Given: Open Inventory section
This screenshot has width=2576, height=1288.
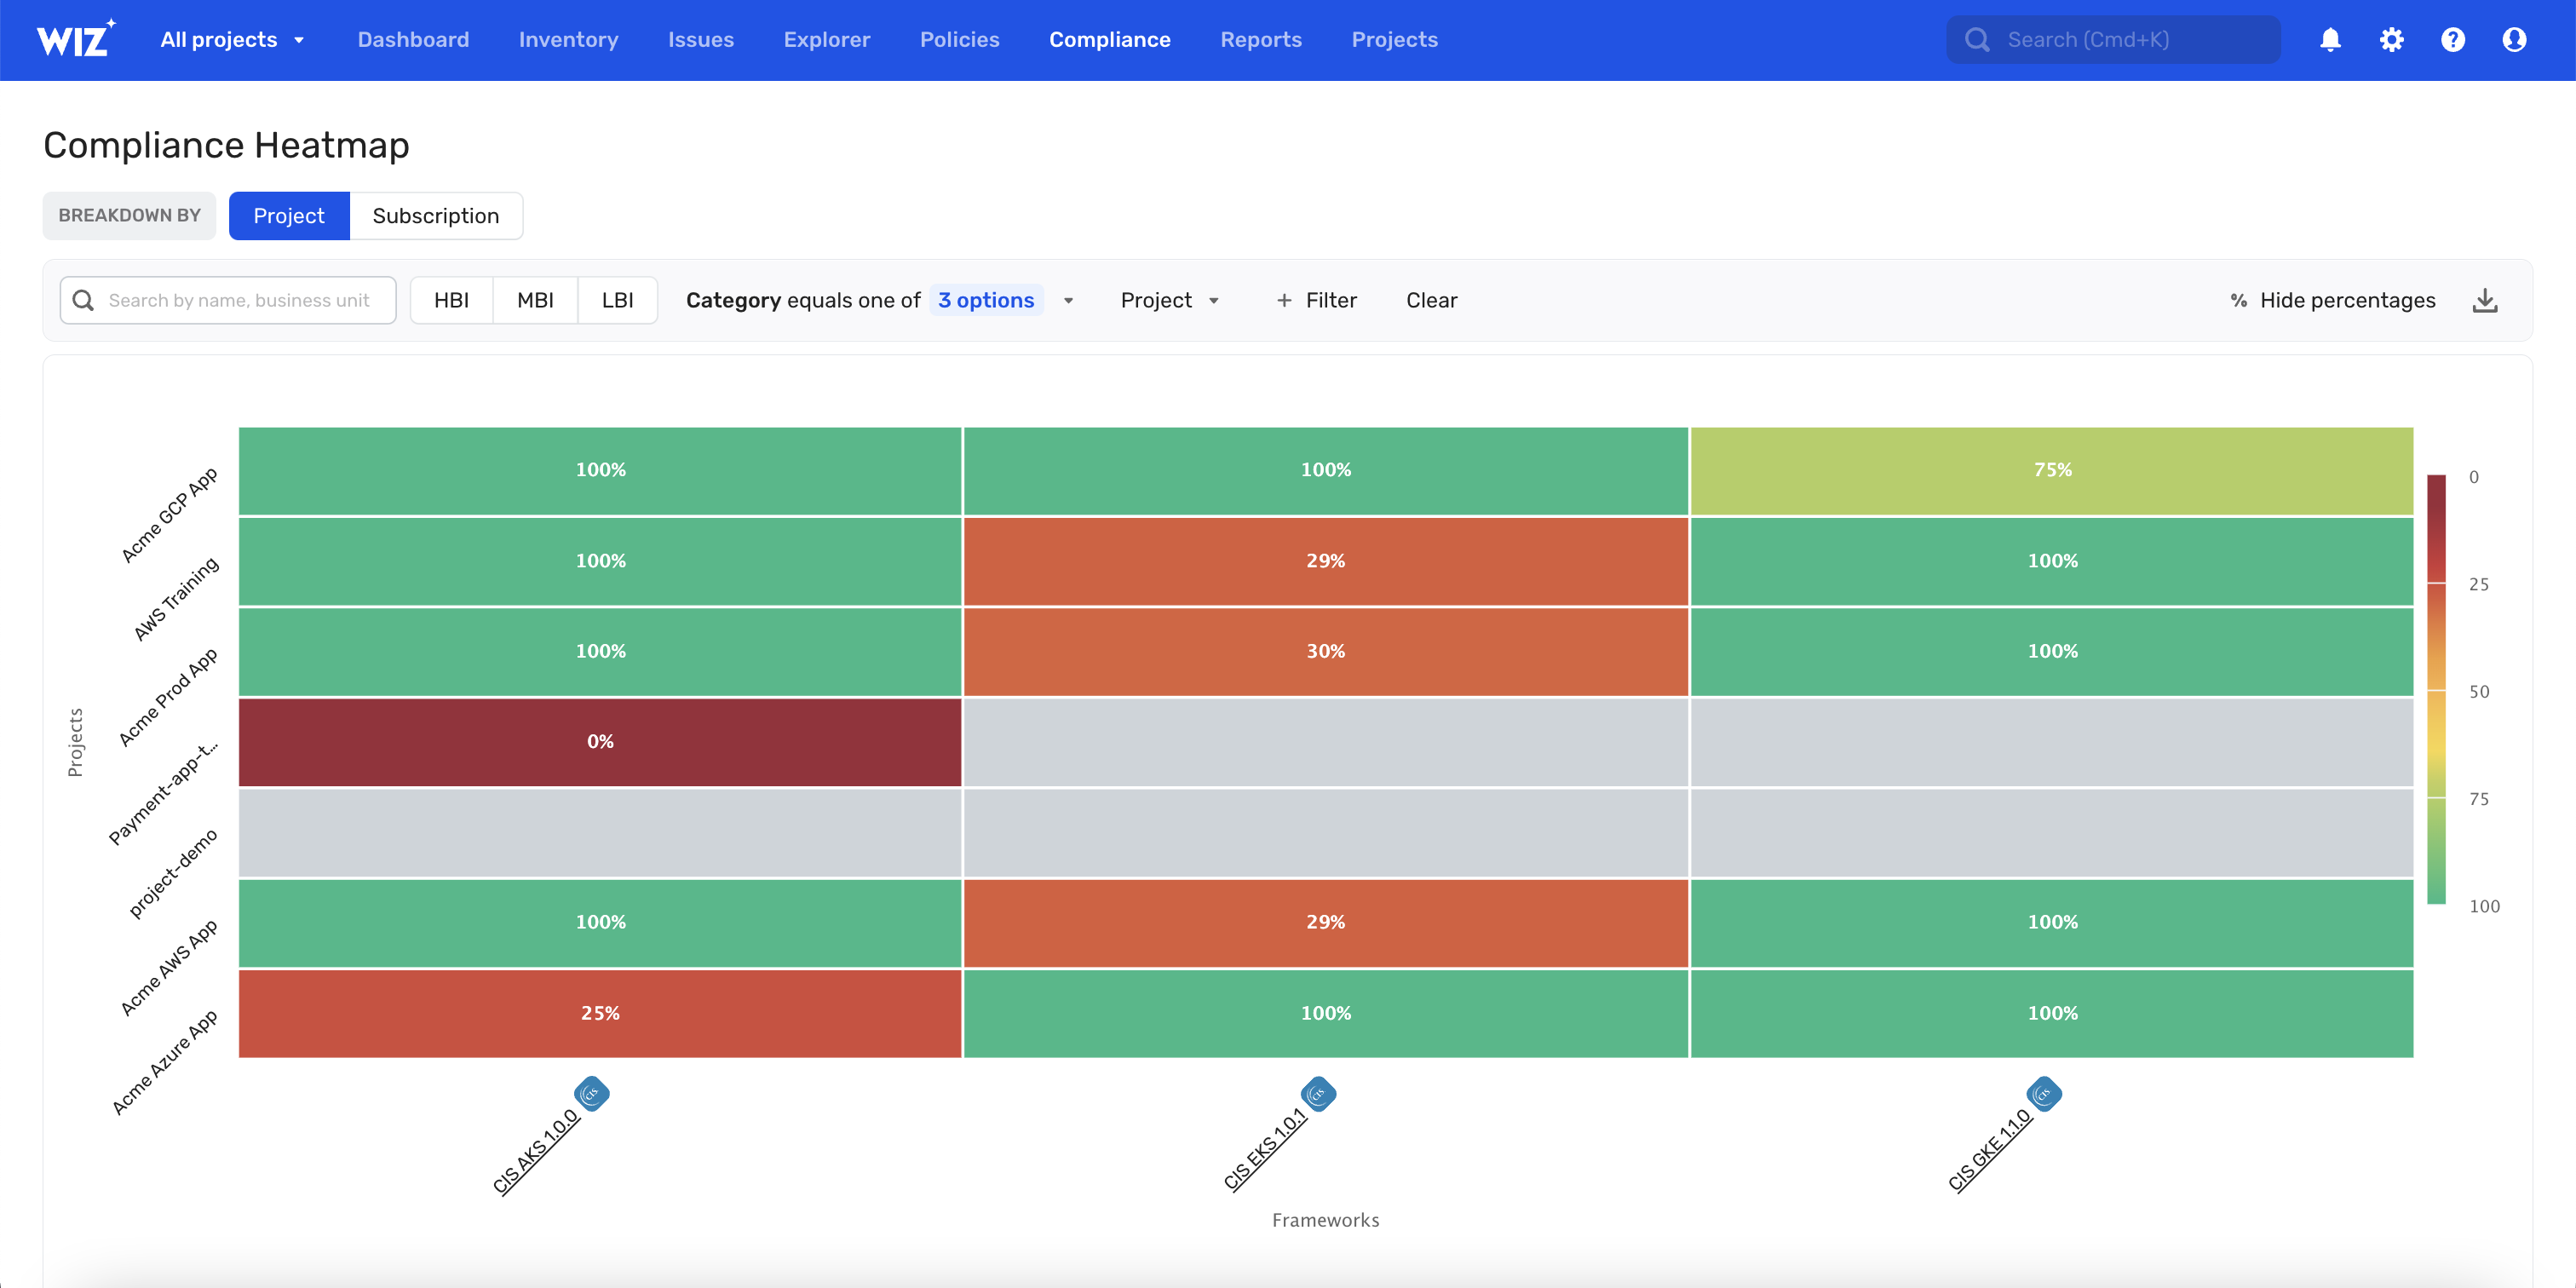Looking at the screenshot, I should click(x=568, y=40).
